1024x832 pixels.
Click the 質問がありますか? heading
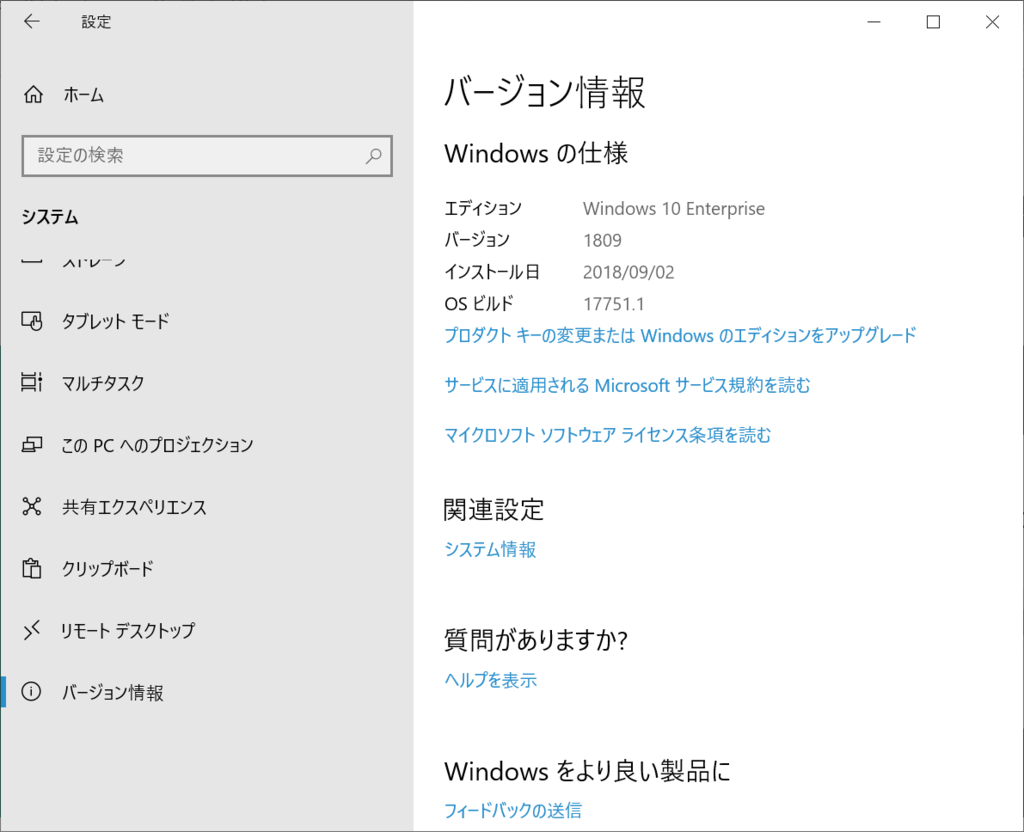[536, 640]
